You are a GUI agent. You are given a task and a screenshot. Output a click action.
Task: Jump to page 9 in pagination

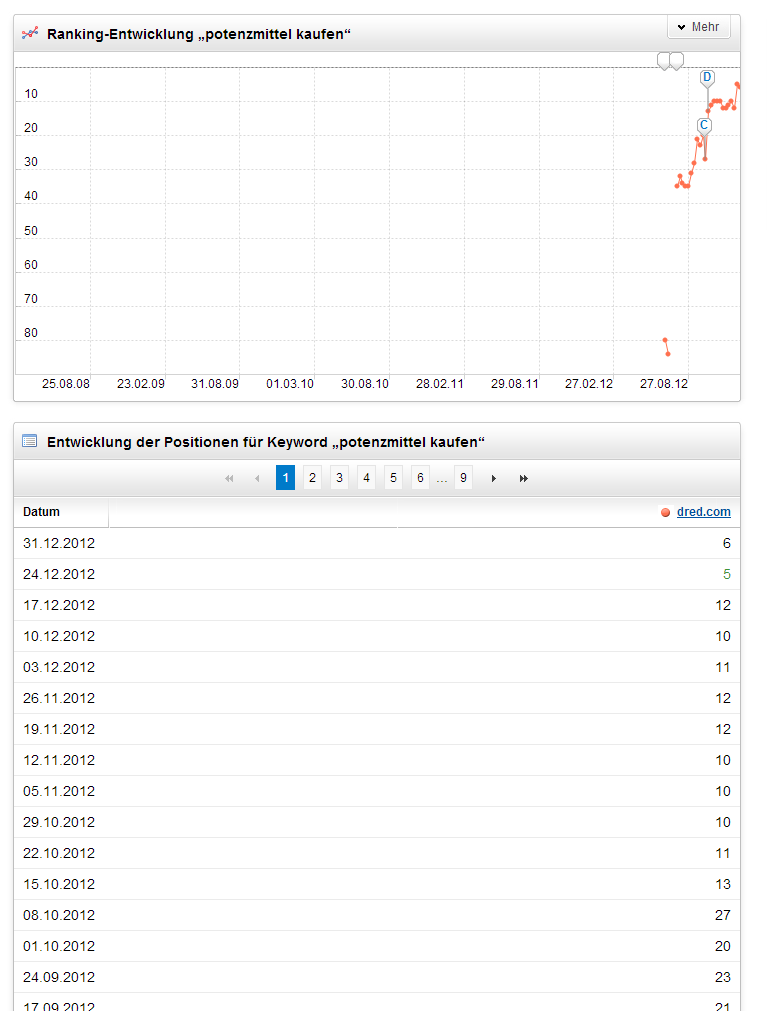point(463,478)
